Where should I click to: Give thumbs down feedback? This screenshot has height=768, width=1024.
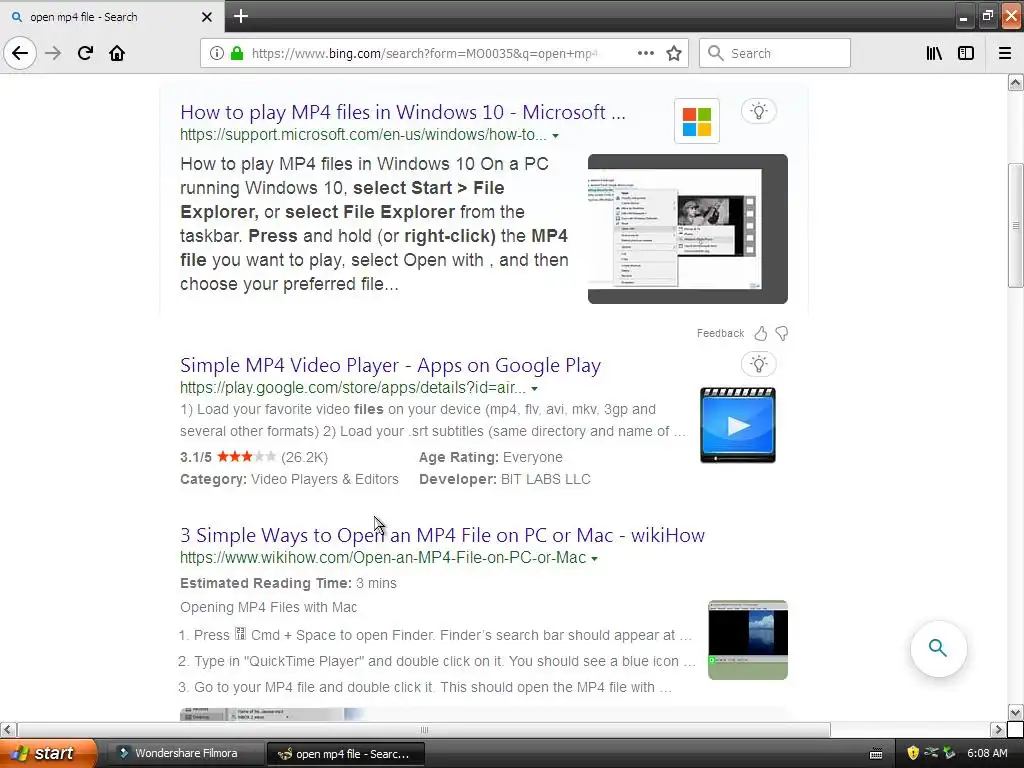tap(782, 334)
